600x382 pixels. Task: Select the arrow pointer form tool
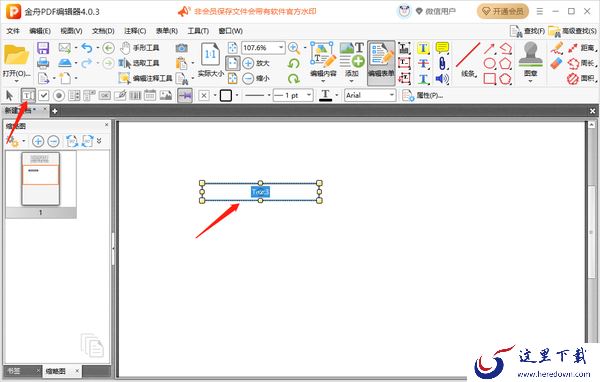[x=10, y=95]
